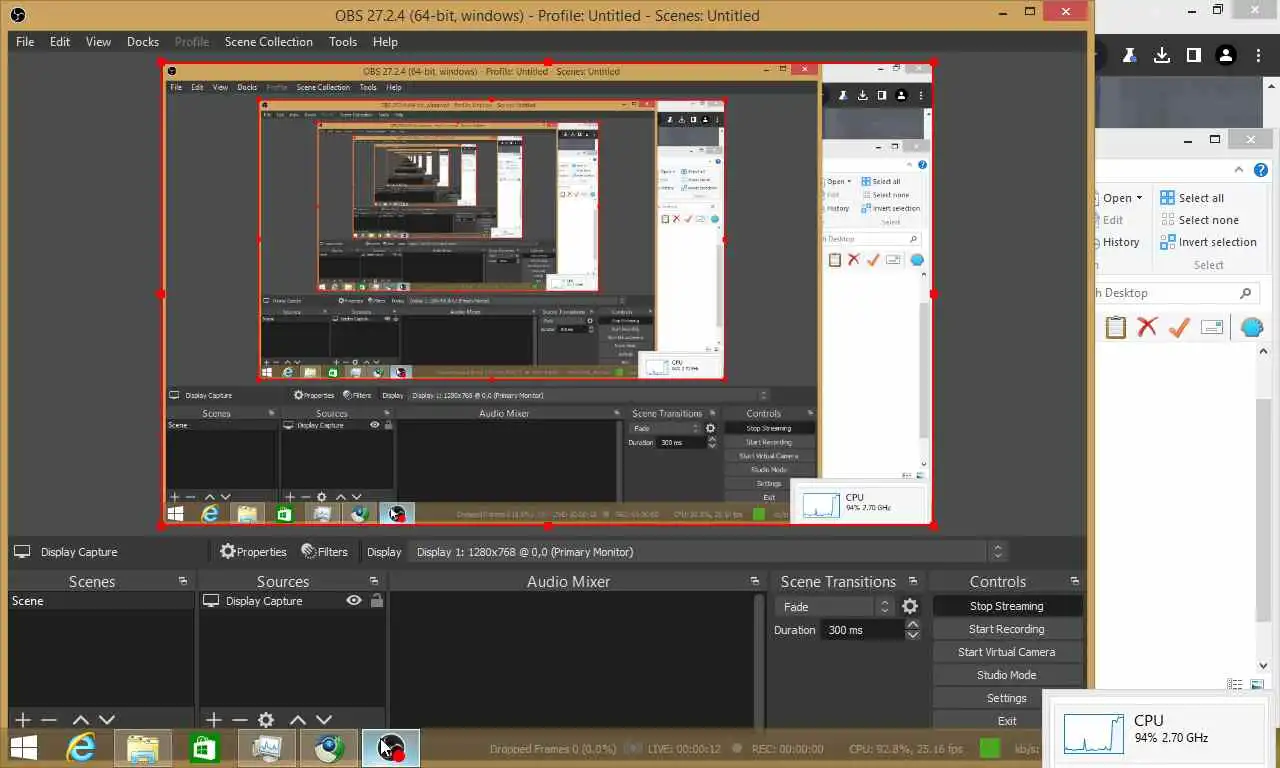
Task: Open the Tools menu in OBS
Action: (343, 42)
